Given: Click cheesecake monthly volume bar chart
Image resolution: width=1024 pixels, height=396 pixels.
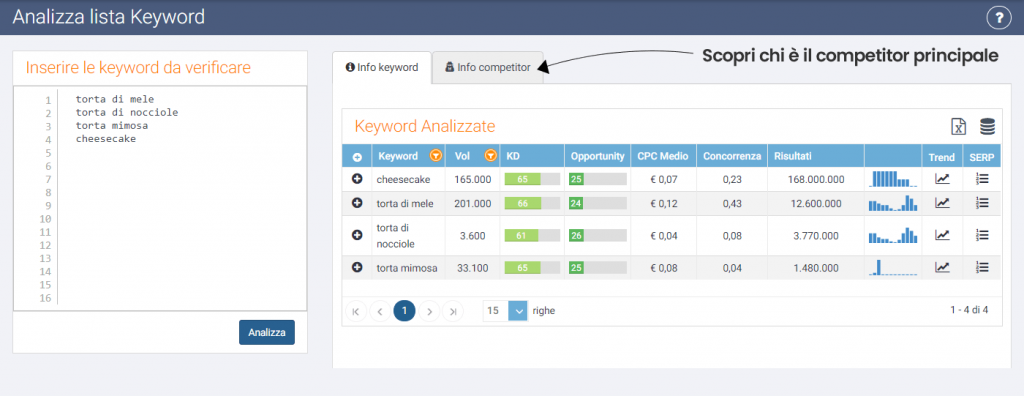Looking at the screenshot, I should pos(893,178).
